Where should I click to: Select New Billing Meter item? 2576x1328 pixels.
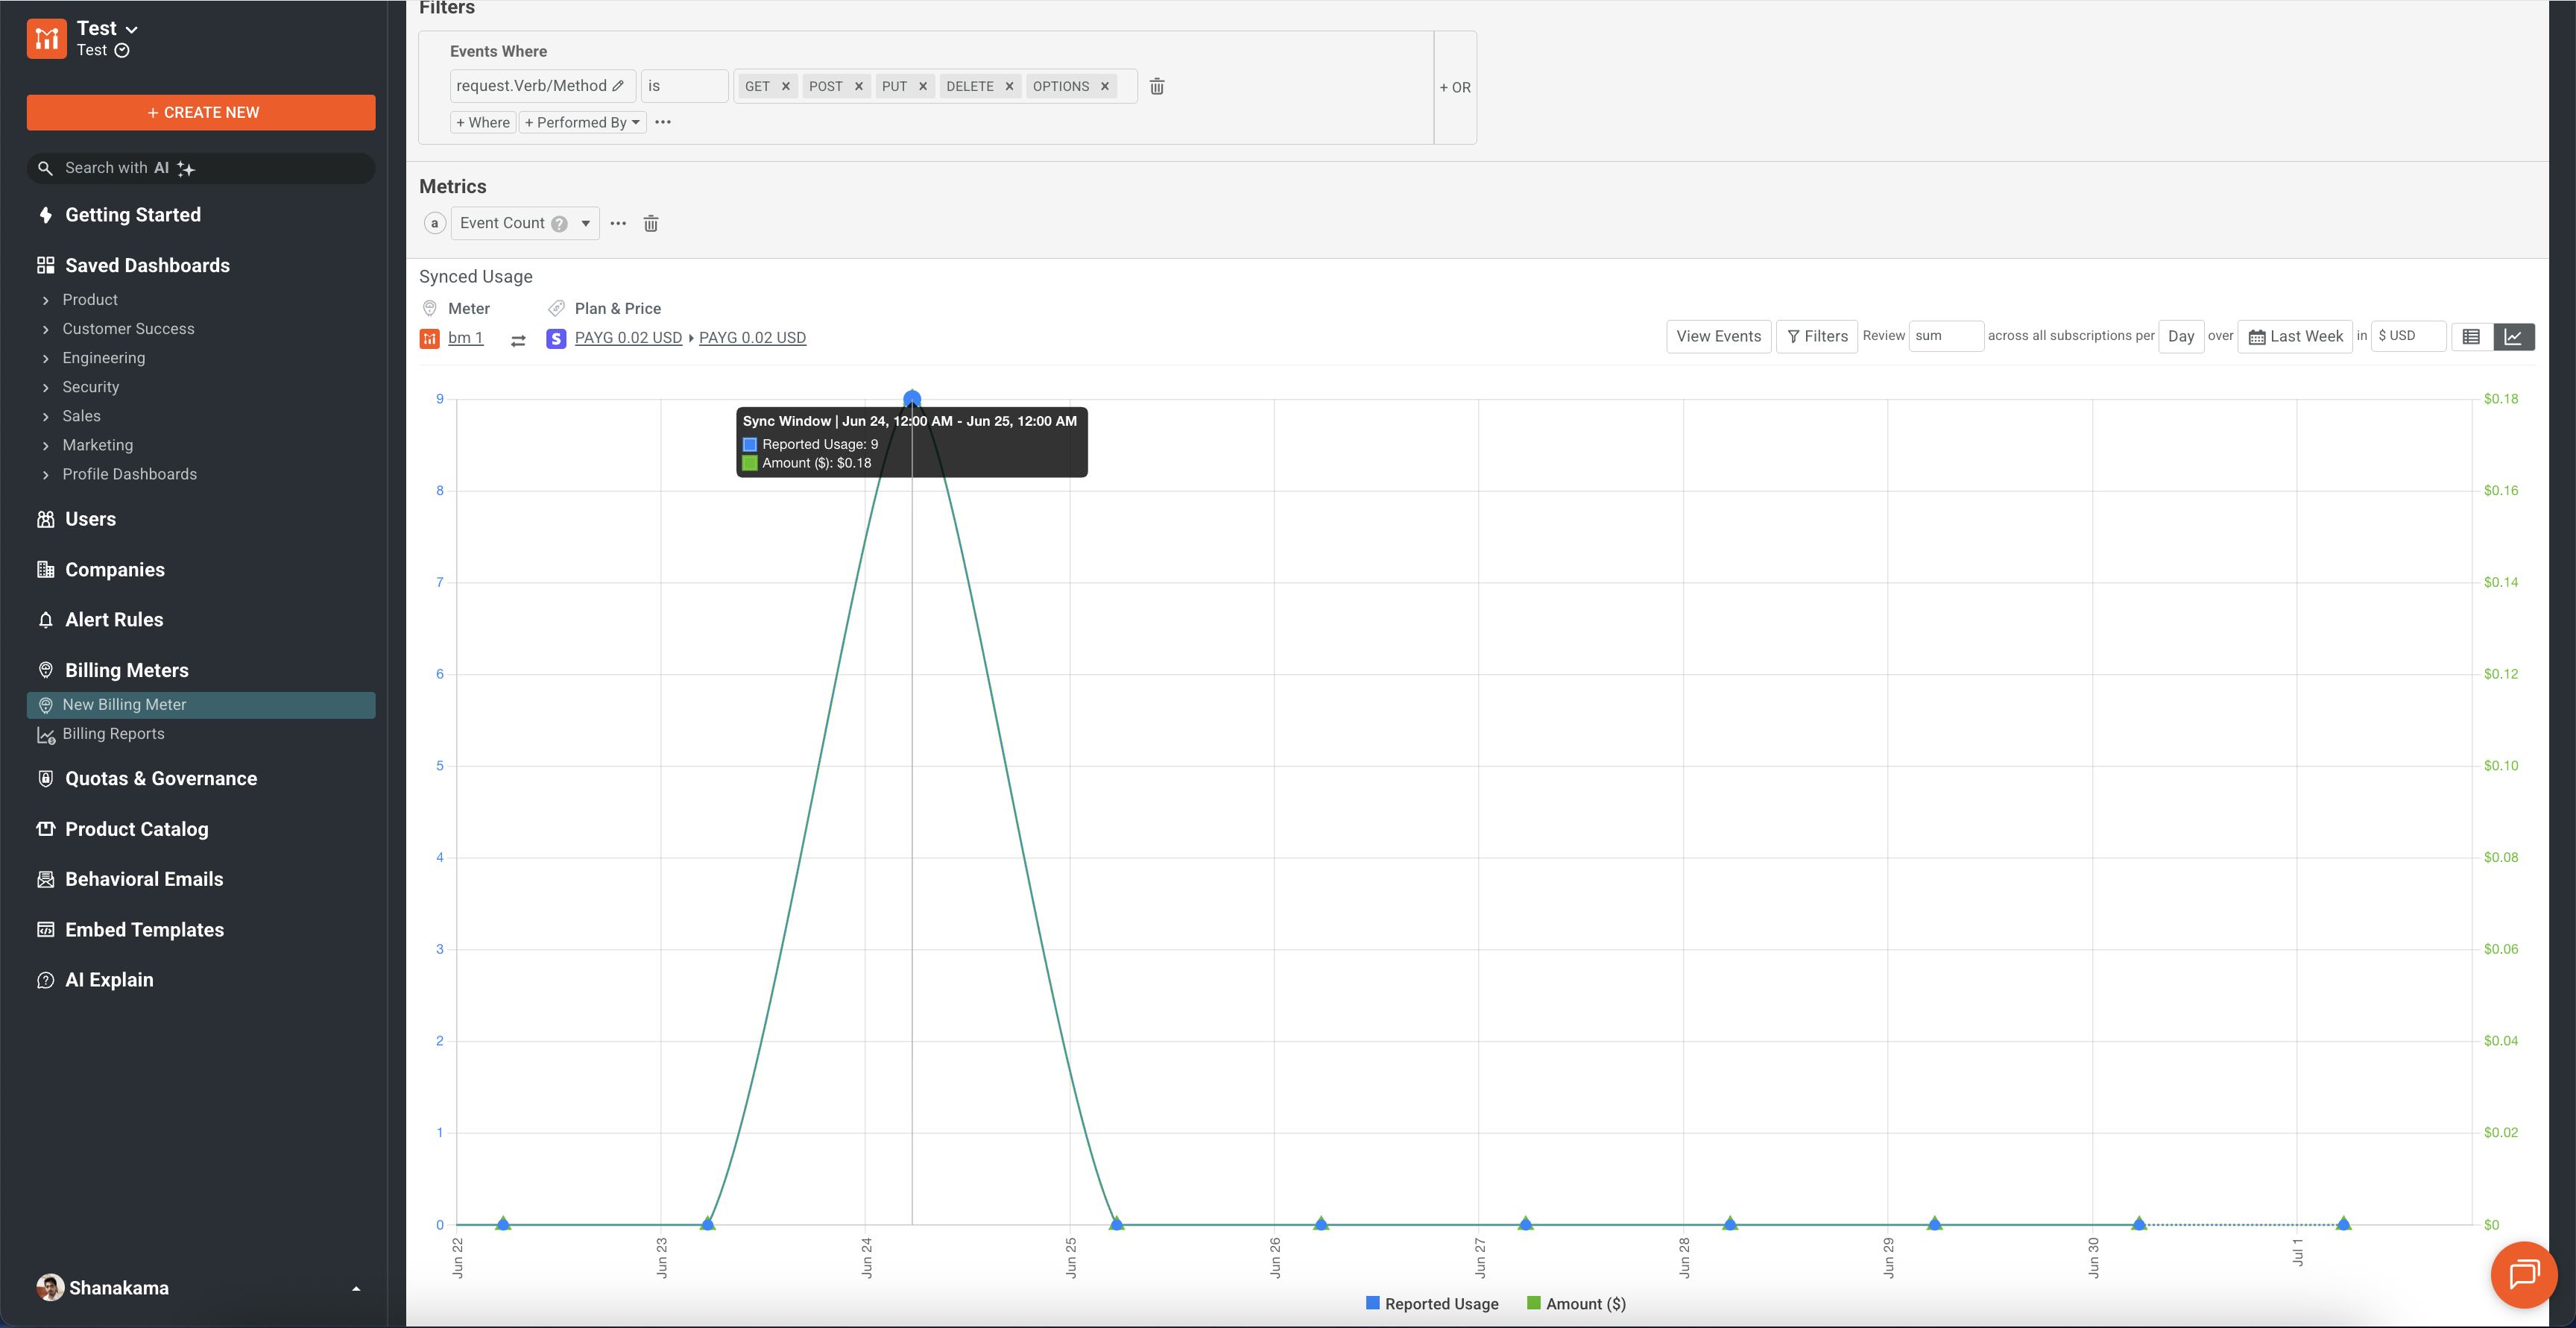pos(201,705)
